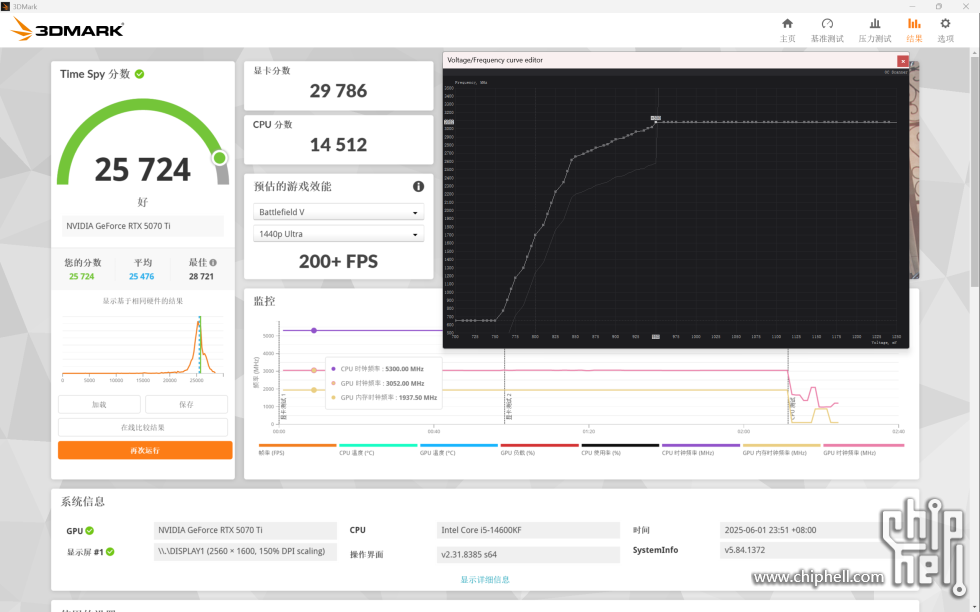Click the score distribution histogram chart
Screen dimensions: 980x612
[142, 346]
